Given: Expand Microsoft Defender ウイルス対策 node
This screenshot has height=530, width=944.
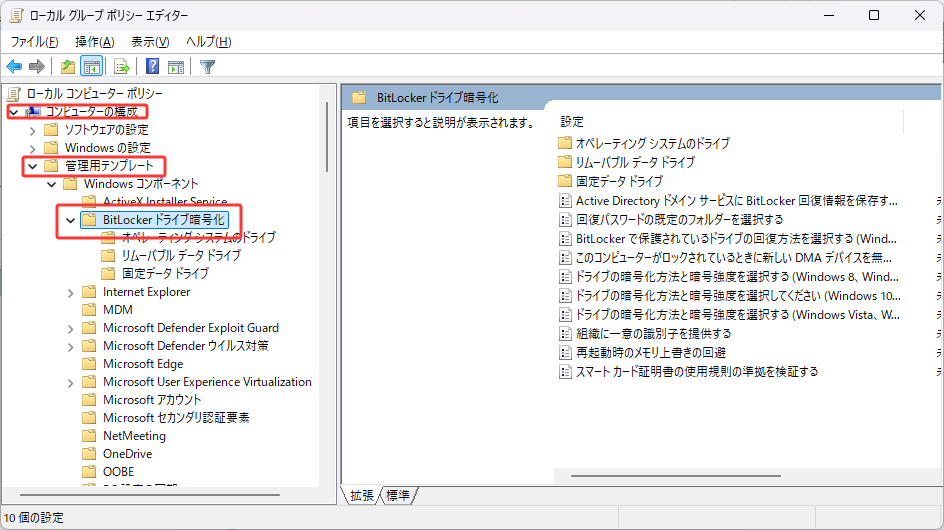Looking at the screenshot, I should (70, 347).
